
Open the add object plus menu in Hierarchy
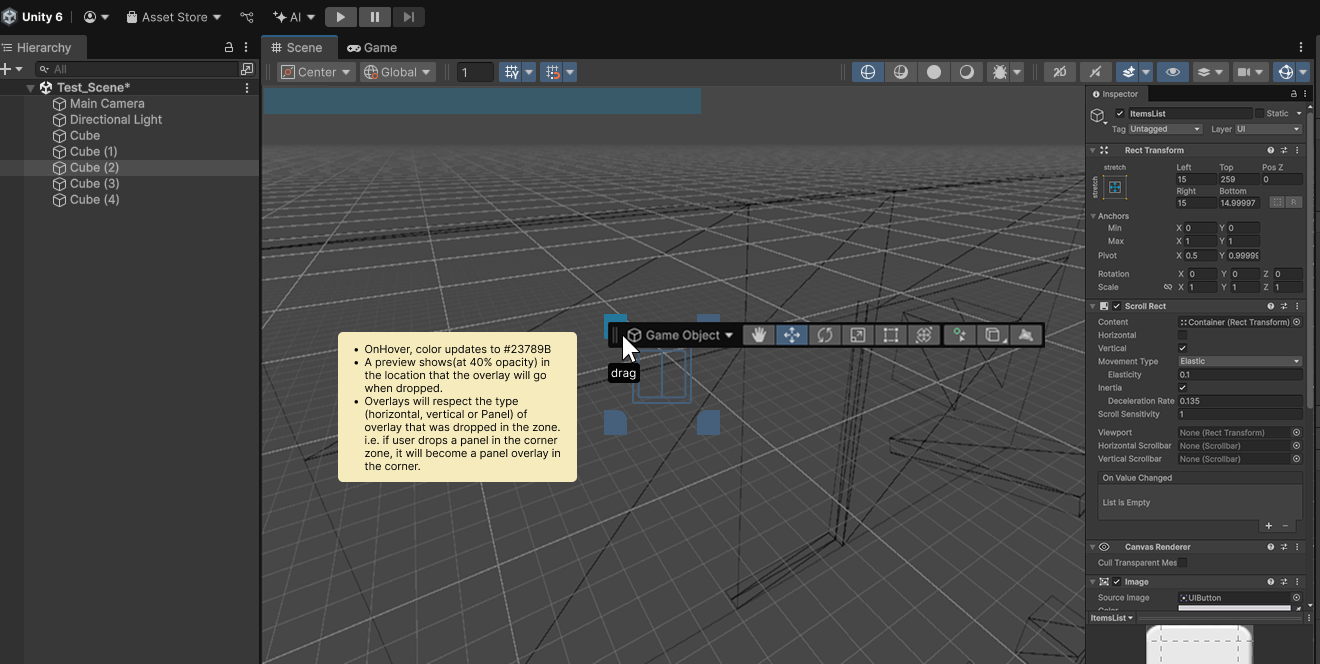click(x=11, y=69)
